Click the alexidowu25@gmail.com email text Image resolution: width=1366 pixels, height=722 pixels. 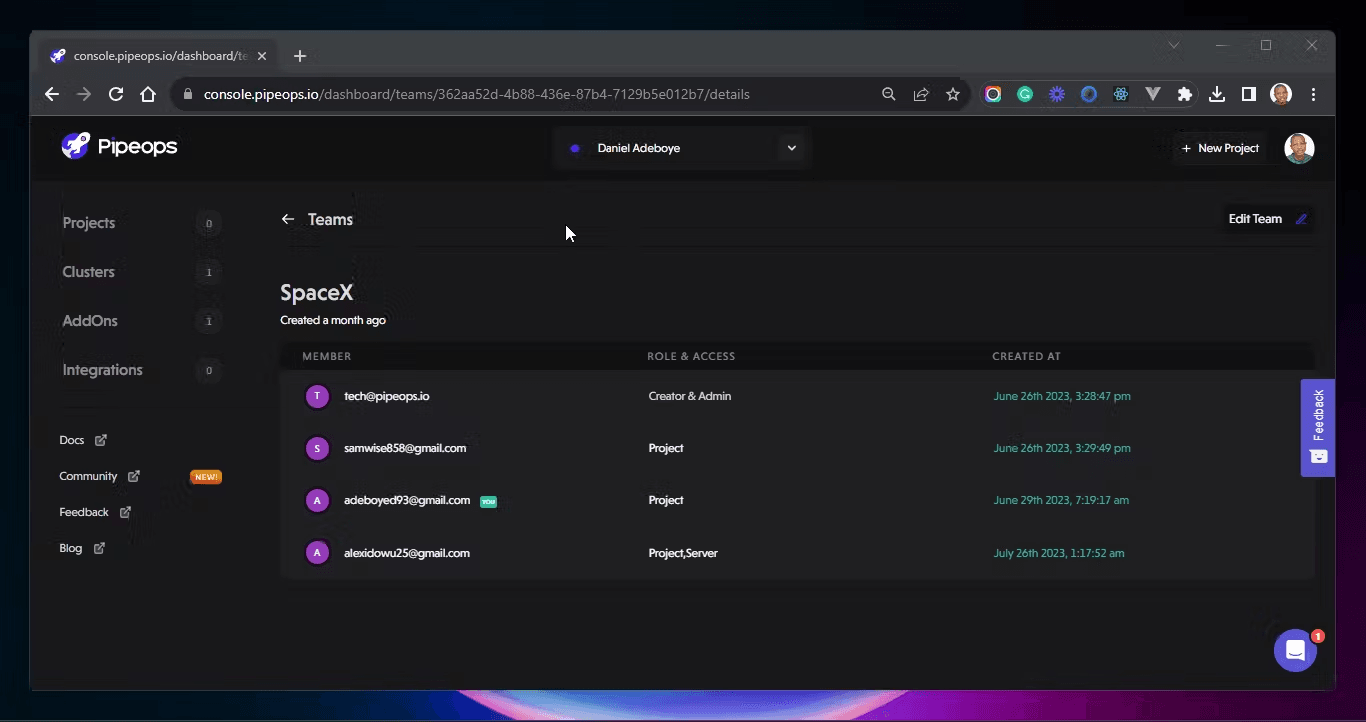click(407, 553)
